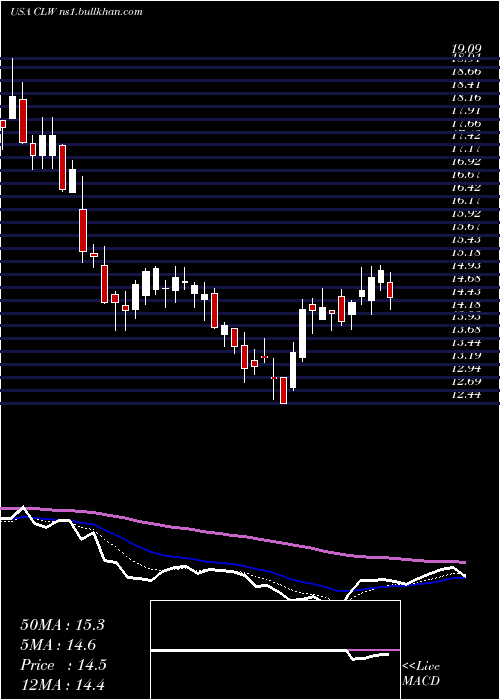Viewport: 500px width, 700px height.
Task: Select the '5MA : 14.6' value
Action: (x=58, y=645)
